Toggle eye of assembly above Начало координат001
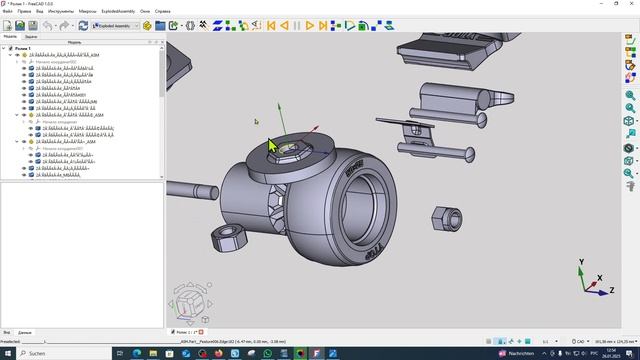 point(24,142)
